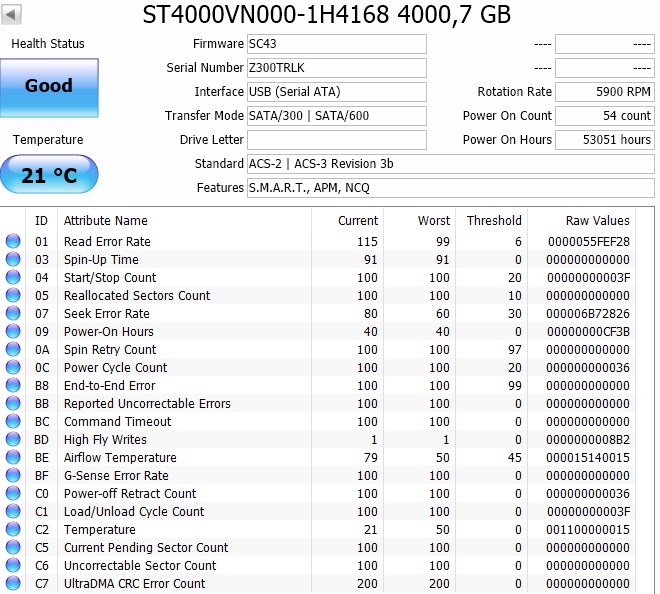Image resolution: width=660 pixels, height=594 pixels.
Task: Click status orb for Command Timeout
Action: tap(13, 421)
